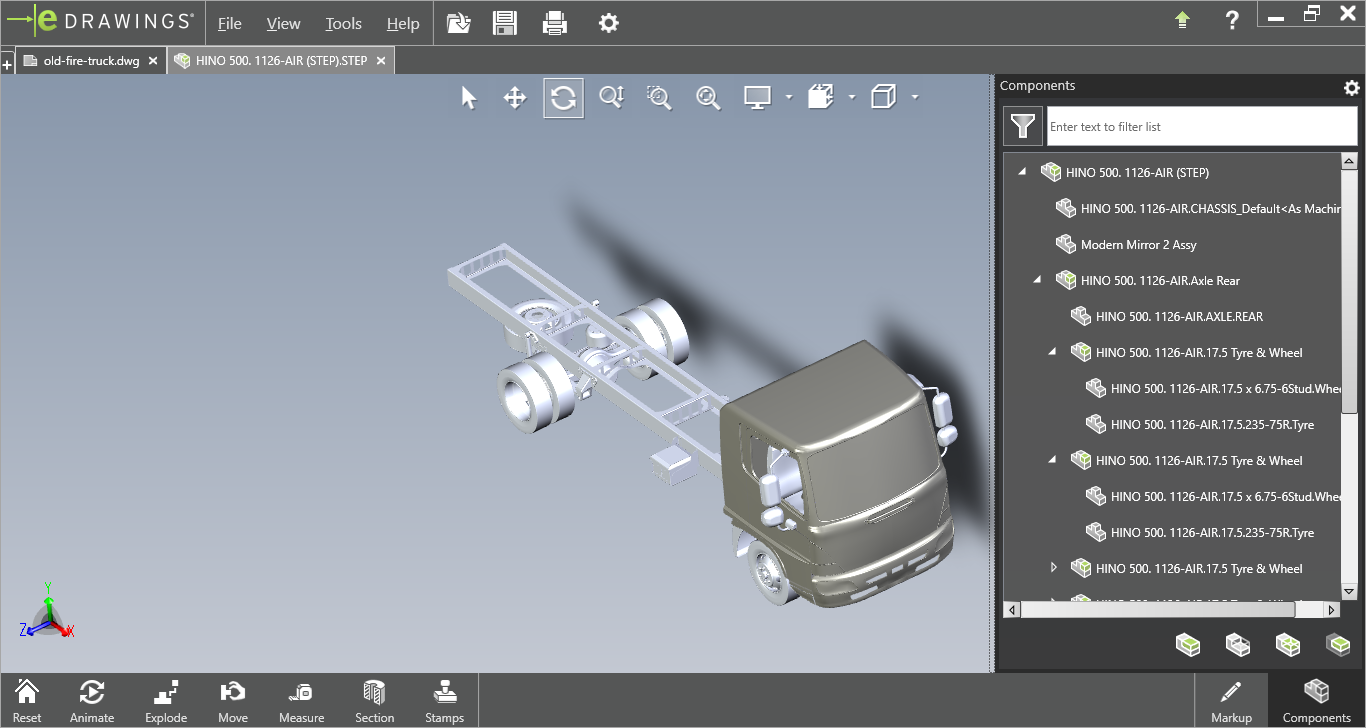The height and width of the screenshot is (728, 1366).
Task: Select the Rotate view tool
Action: click(x=563, y=98)
